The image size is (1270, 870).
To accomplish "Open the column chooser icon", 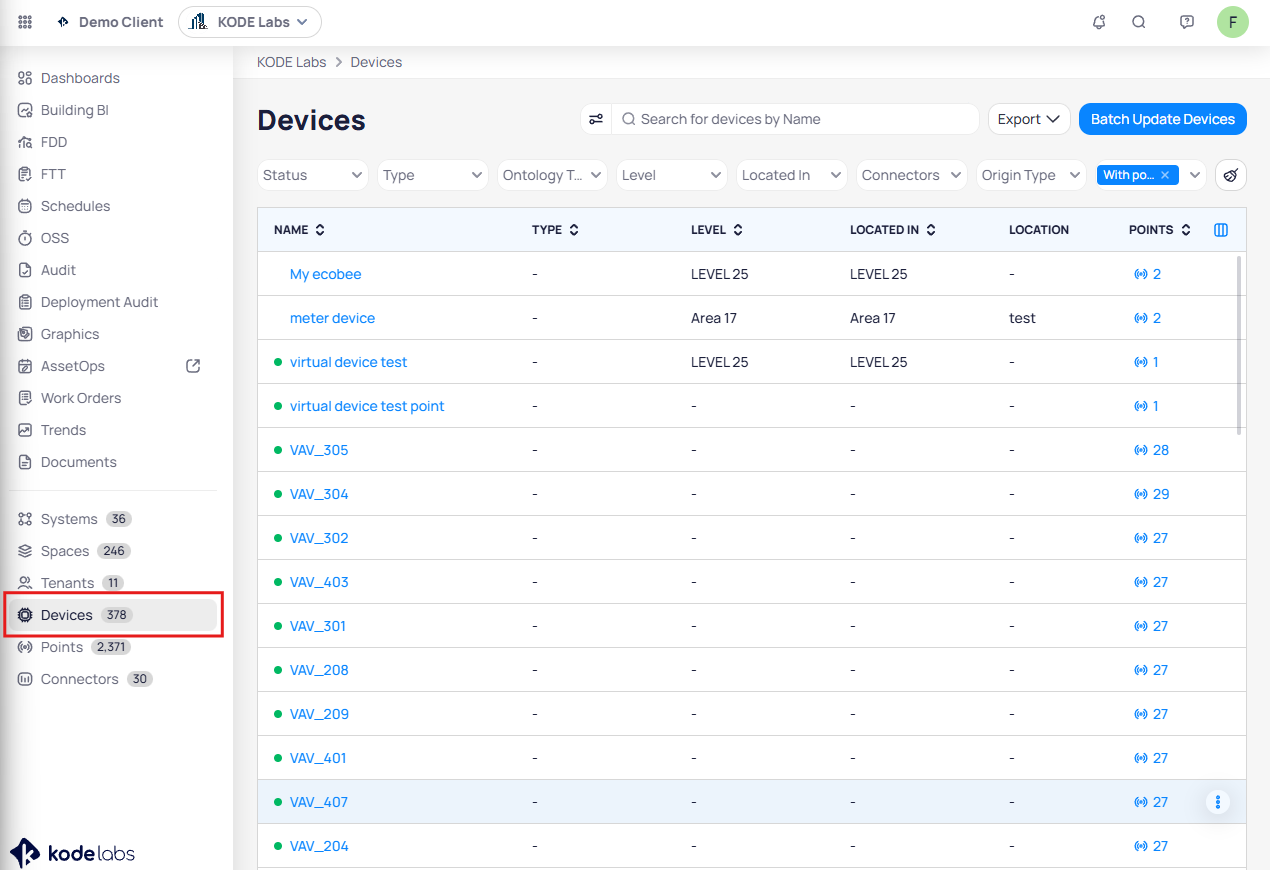I will (x=1220, y=230).
